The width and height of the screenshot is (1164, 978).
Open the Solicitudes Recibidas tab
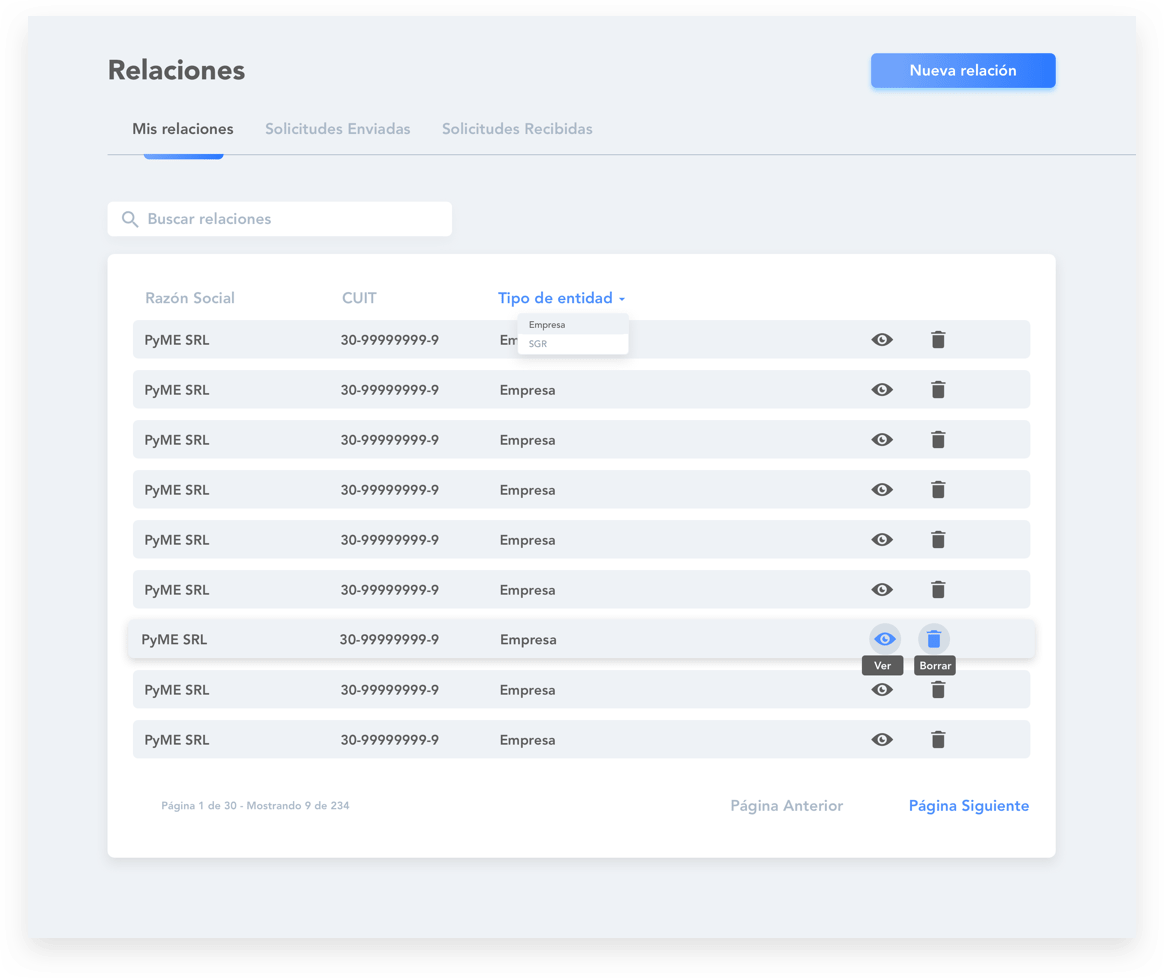[x=517, y=129]
